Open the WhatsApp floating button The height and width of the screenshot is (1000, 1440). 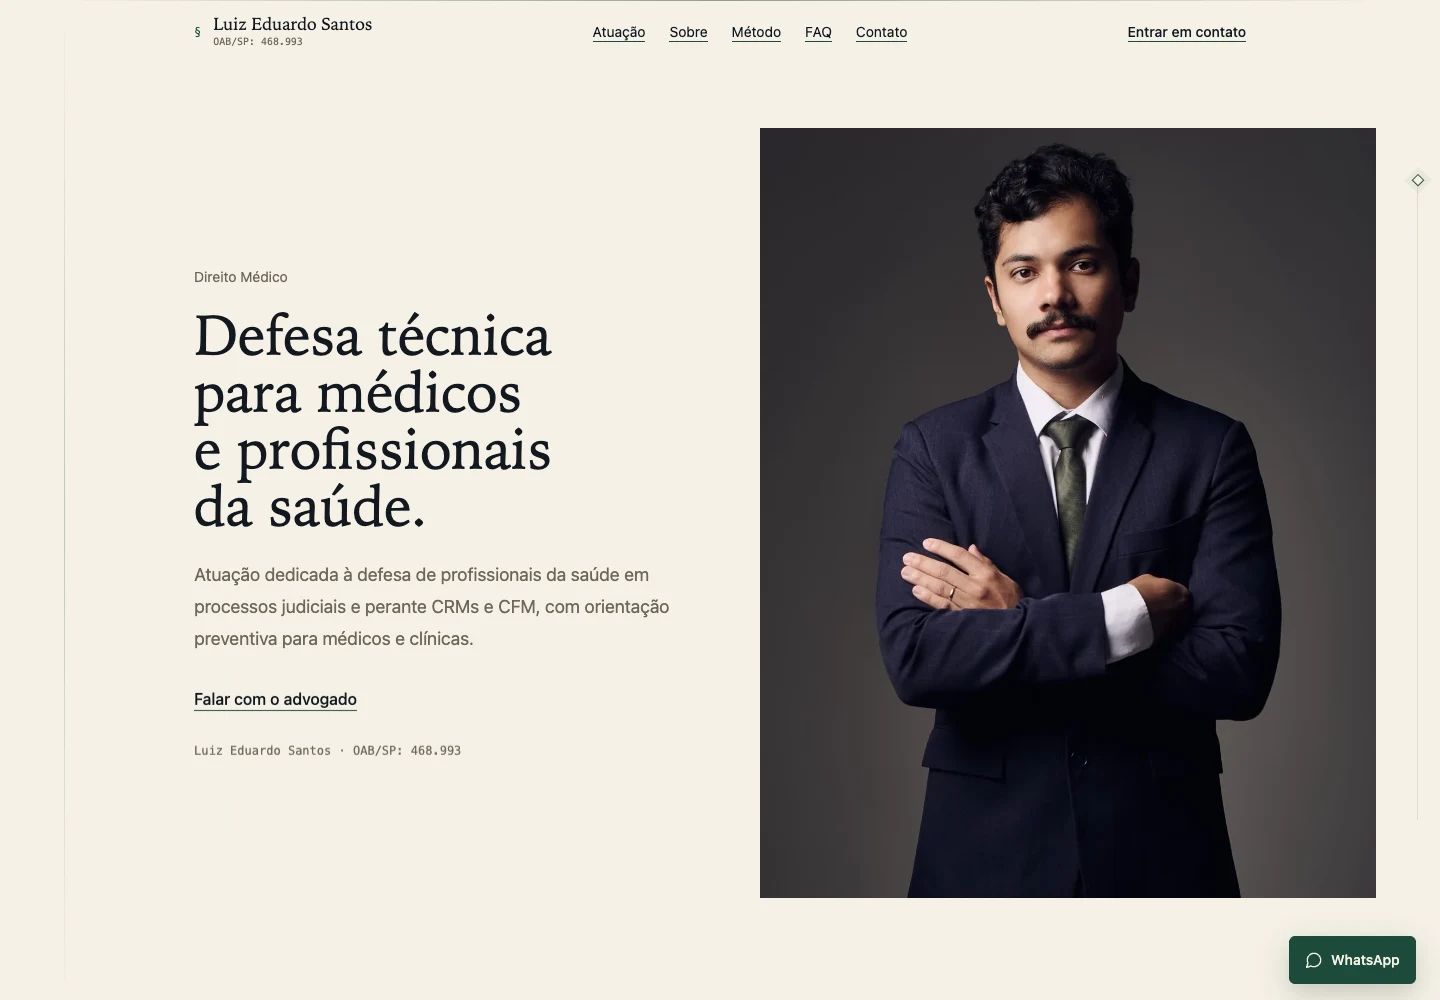1352,960
